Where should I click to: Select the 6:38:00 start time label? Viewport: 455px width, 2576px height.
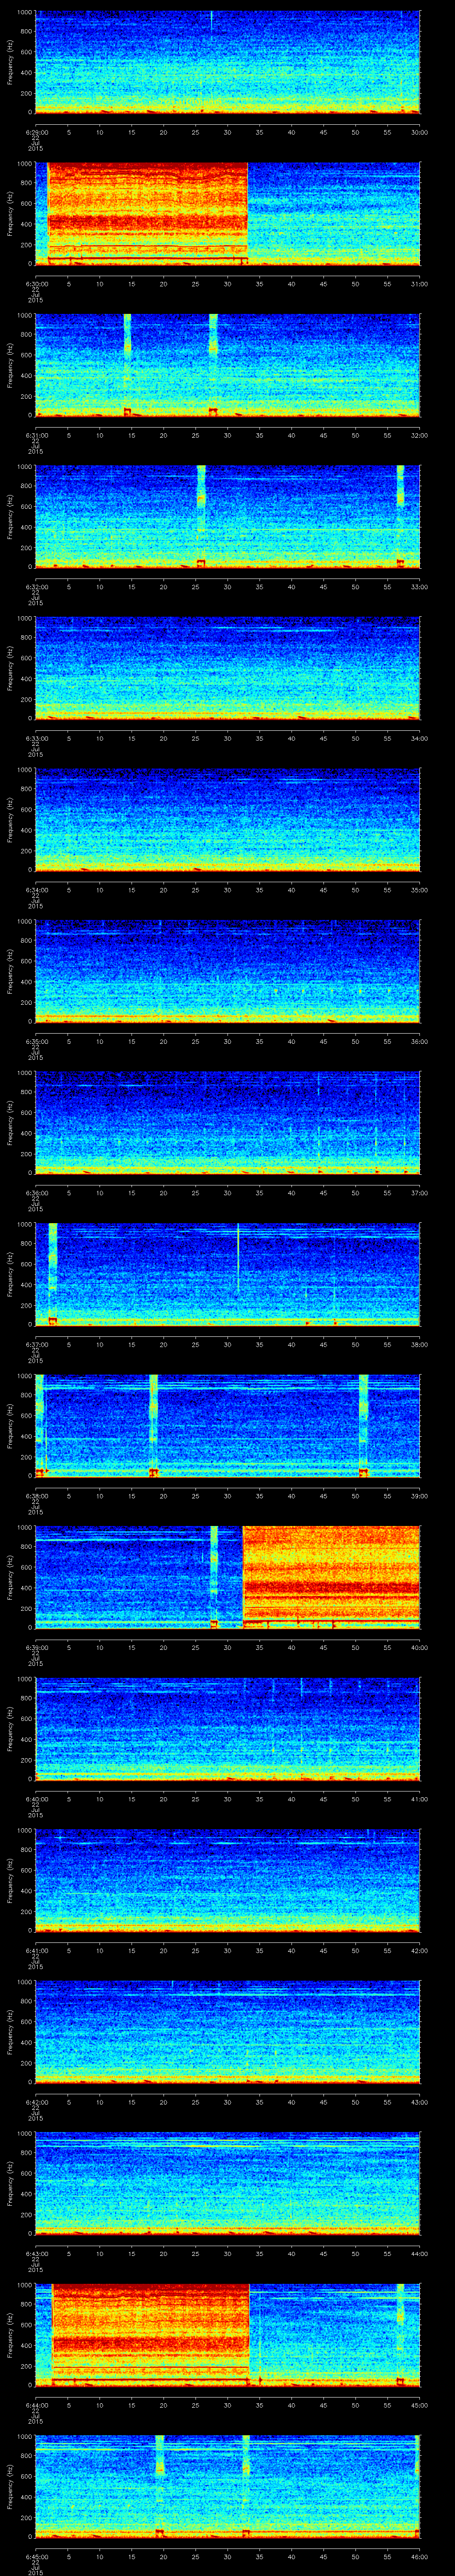pyautogui.click(x=35, y=1496)
